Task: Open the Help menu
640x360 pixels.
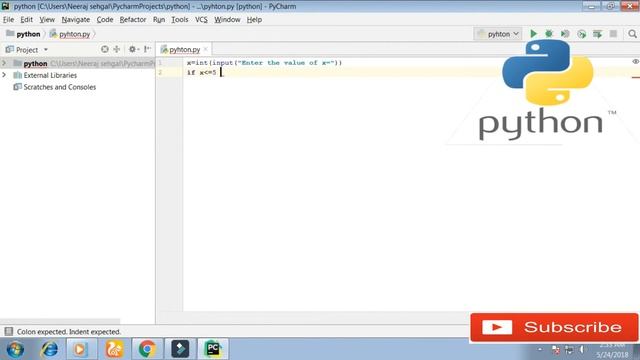Action: pos(254,20)
